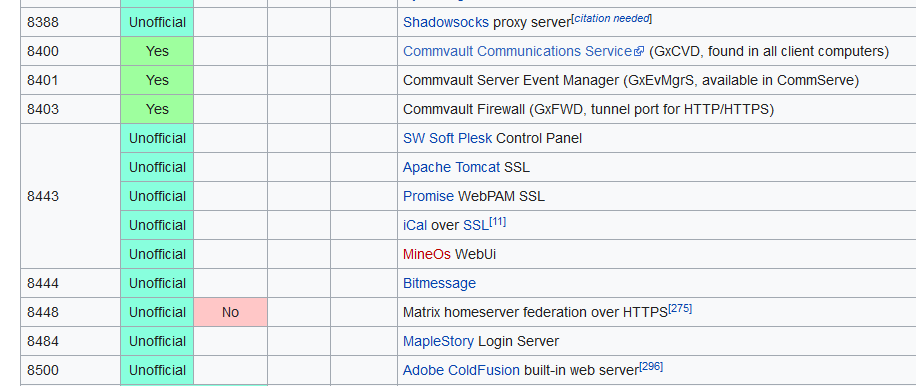Click the Control Panel text after Plesk

tap(539, 138)
